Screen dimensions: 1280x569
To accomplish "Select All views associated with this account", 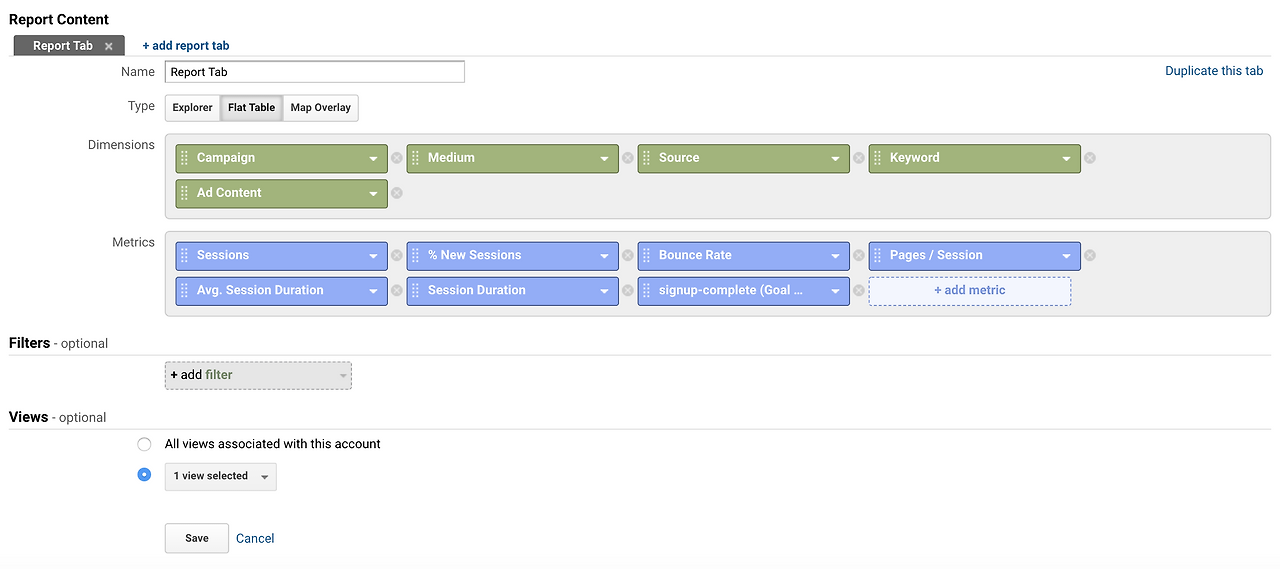I will coord(144,444).
